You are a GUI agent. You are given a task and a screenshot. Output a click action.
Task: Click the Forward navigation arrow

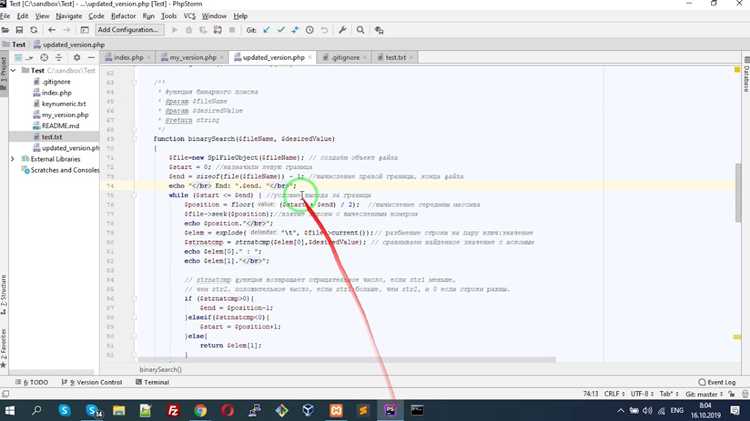point(66,30)
